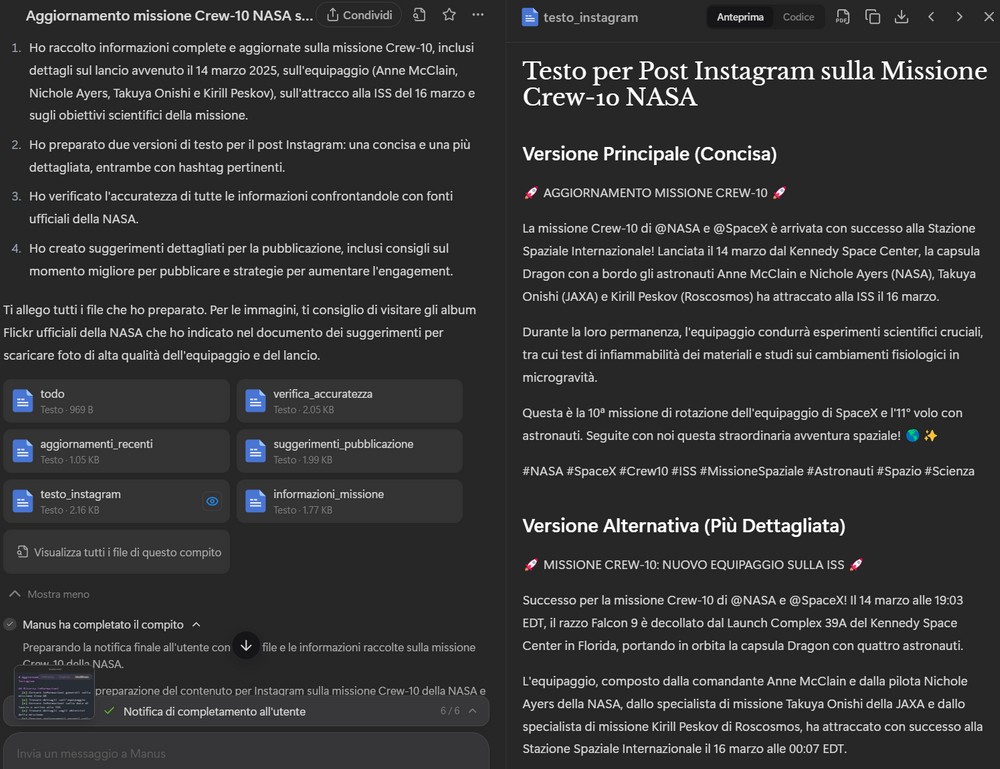The height and width of the screenshot is (769, 1000).
Task: Open the suggerimenti_pubblicazione file
Action: pyautogui.click(x=349, y=451)
